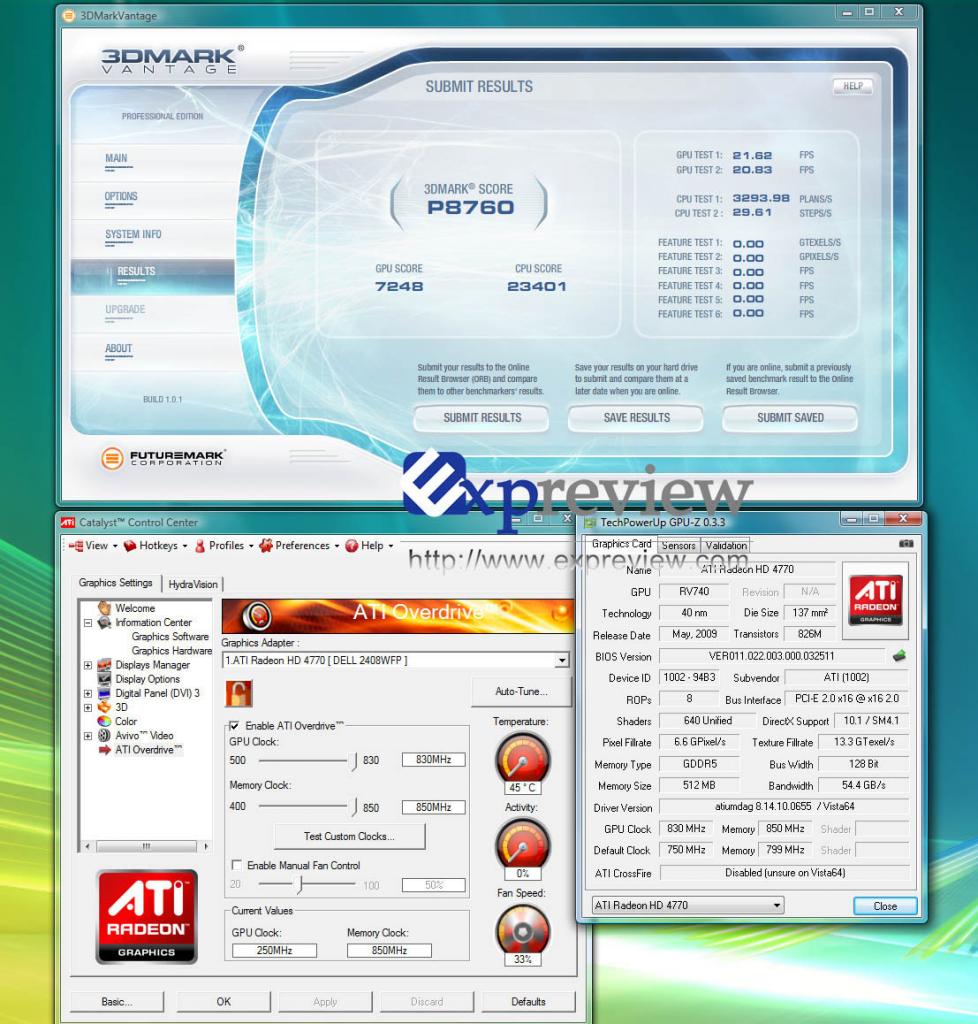Expand the 3D tree node
The width and height of the screenshot is (978, 1024).
coord(87,707)
